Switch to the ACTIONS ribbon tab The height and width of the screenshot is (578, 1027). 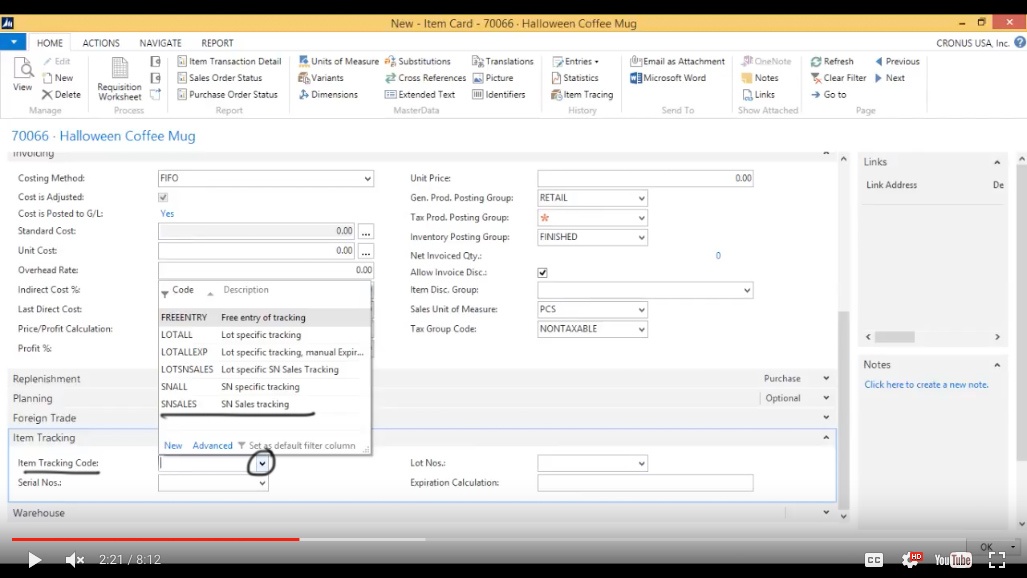tap(101, 43)
